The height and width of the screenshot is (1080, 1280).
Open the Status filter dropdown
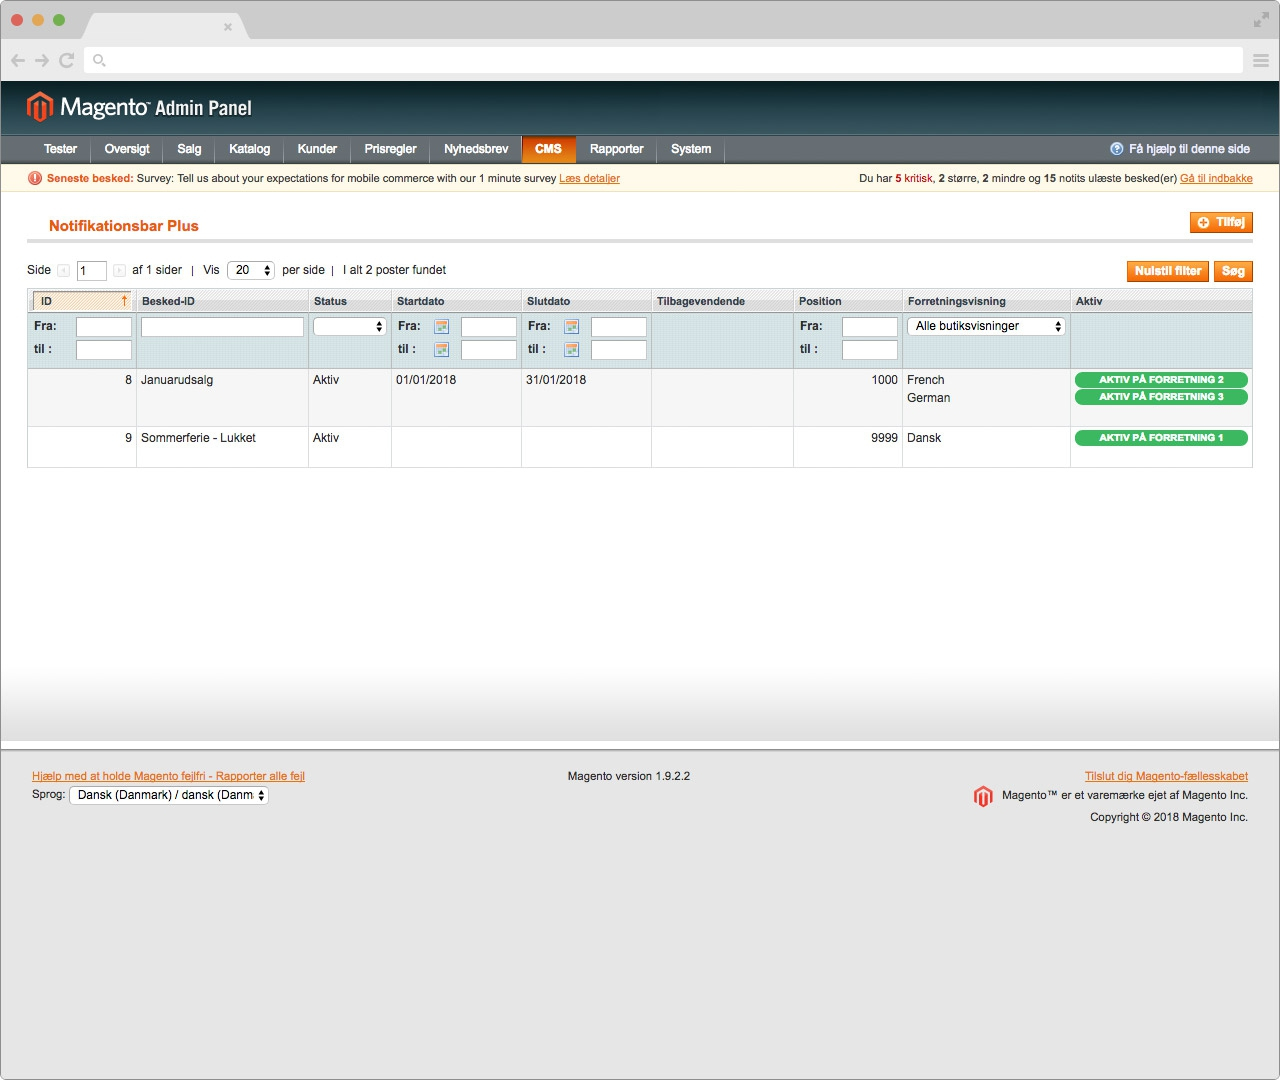pyautogui.click(x=349, y=327)
